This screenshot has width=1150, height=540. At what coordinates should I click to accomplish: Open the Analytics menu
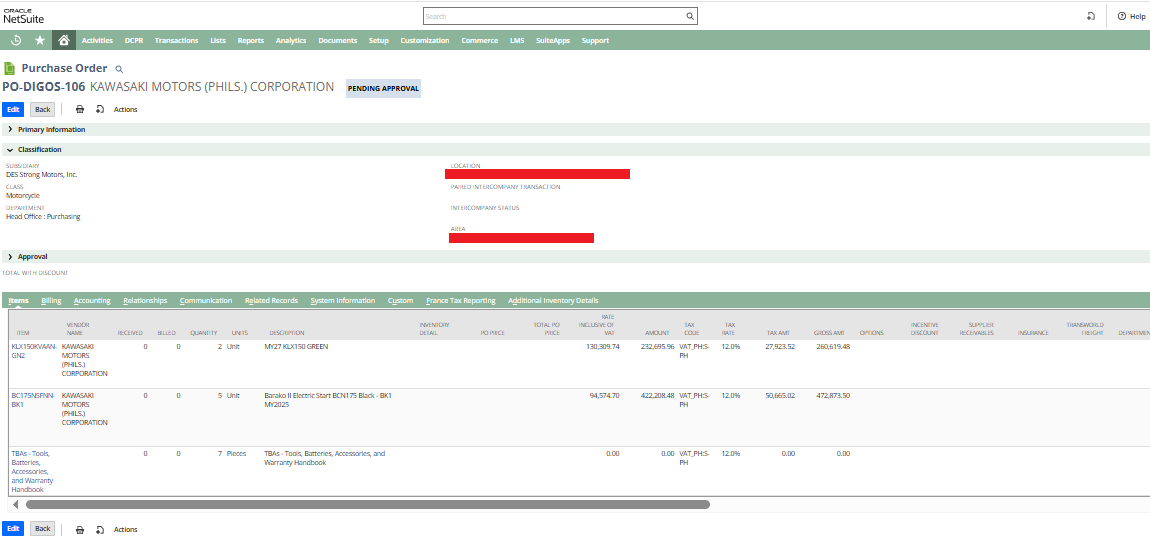click(291, 40)
